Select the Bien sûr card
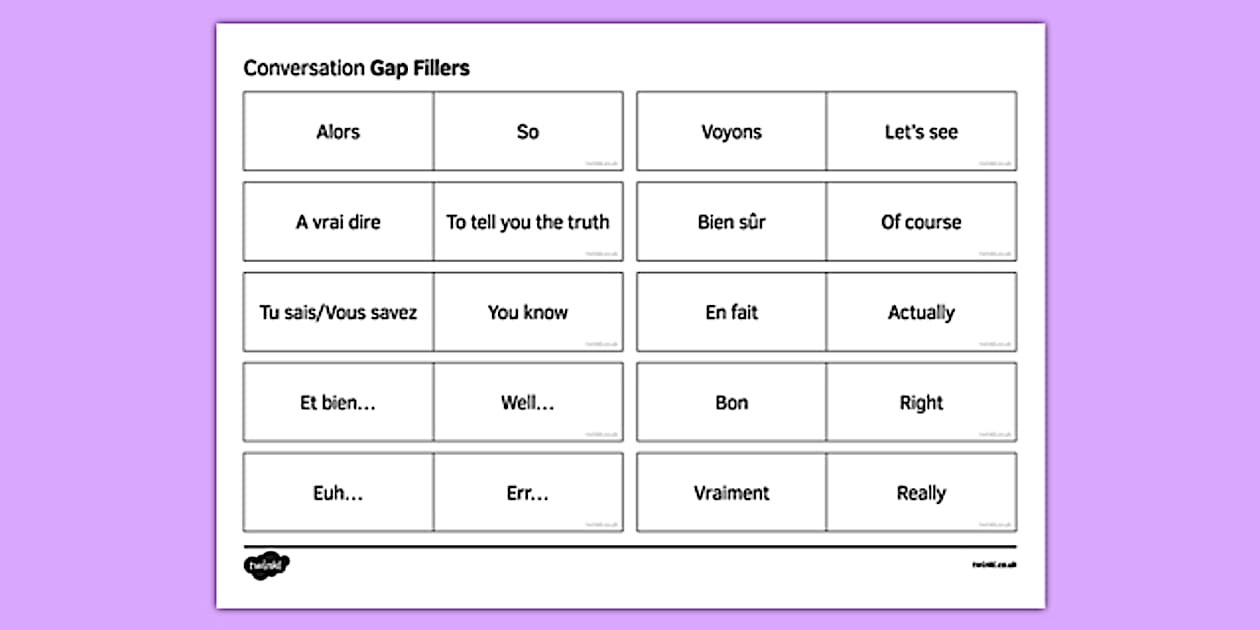The image size is (1260, 630). click(731, 222)
